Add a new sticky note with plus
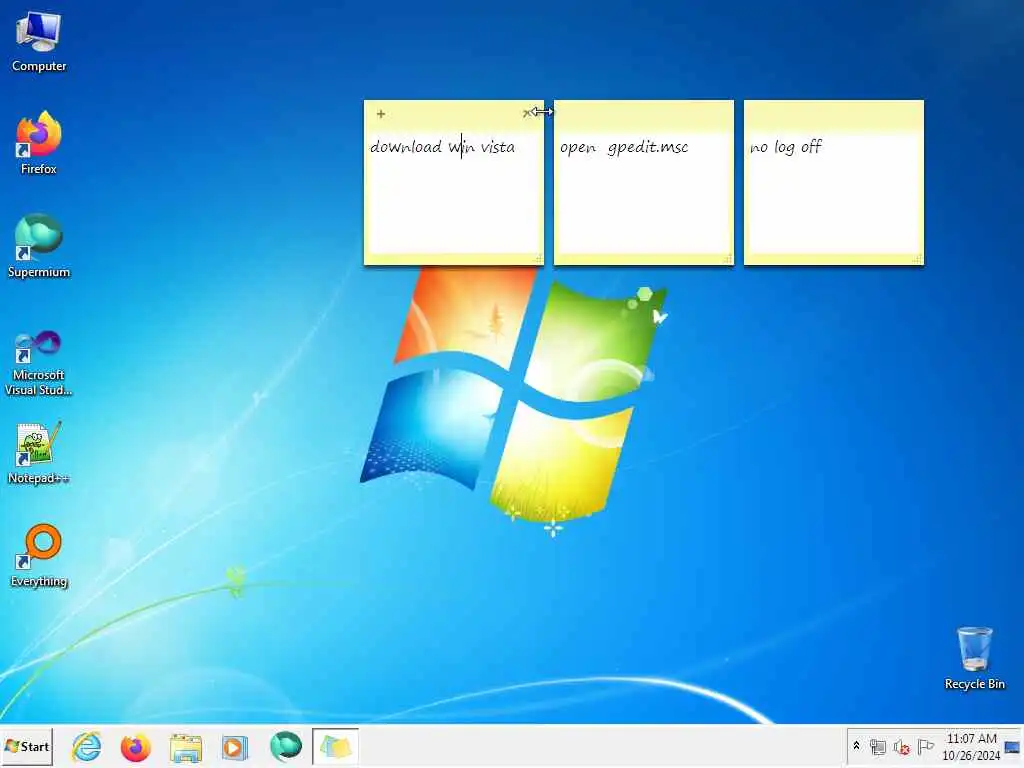 381,114
